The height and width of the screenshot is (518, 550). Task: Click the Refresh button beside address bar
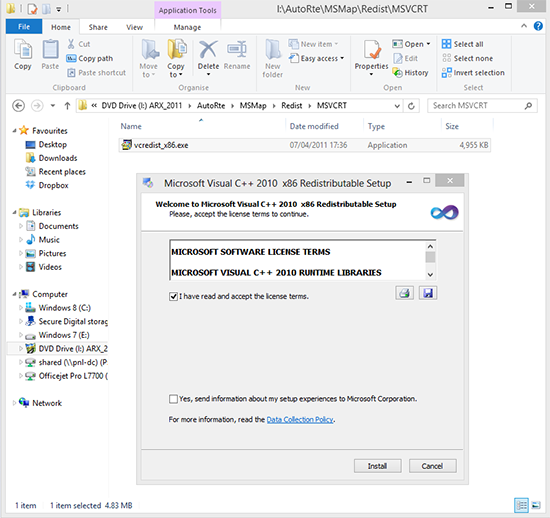tap(411, 106)
